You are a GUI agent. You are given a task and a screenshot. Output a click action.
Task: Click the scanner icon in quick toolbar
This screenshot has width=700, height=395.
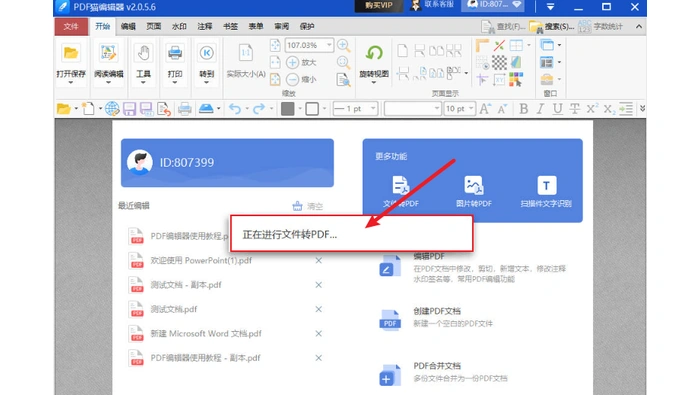click(x=206, y=108)
